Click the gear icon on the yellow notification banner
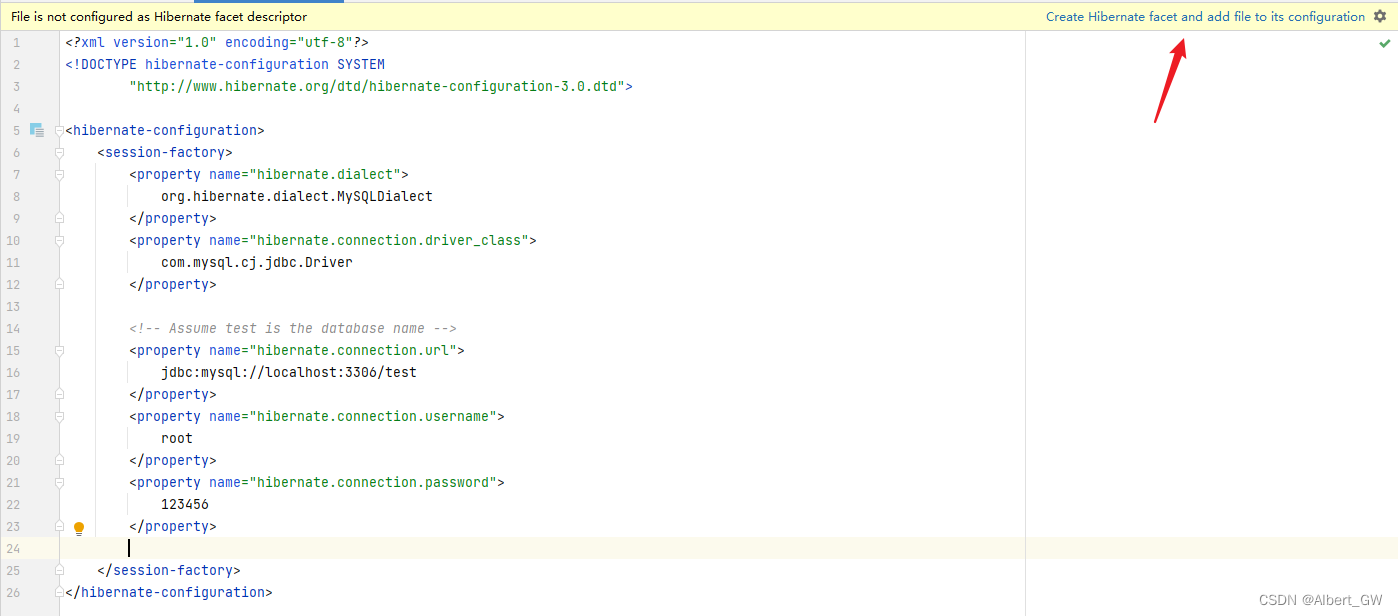Image resolution: width=1398 pixels, height=616 pixels. 1381,16
